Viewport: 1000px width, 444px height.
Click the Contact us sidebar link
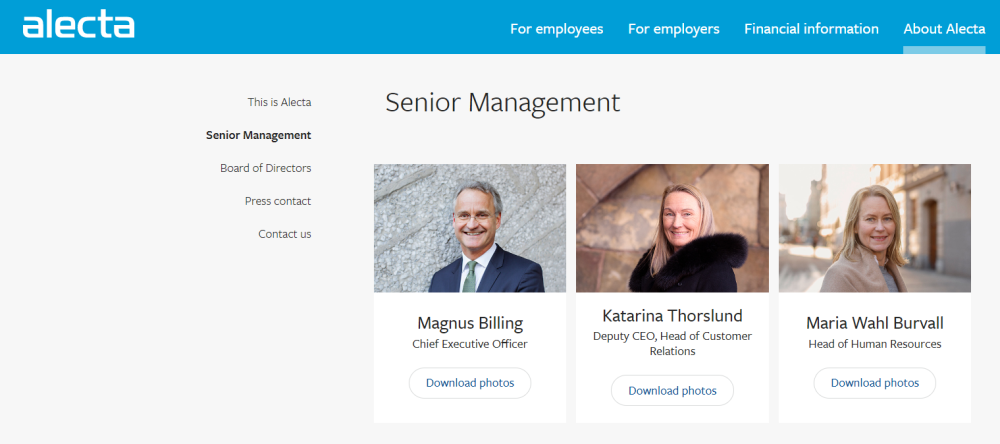tap(284, 234)
